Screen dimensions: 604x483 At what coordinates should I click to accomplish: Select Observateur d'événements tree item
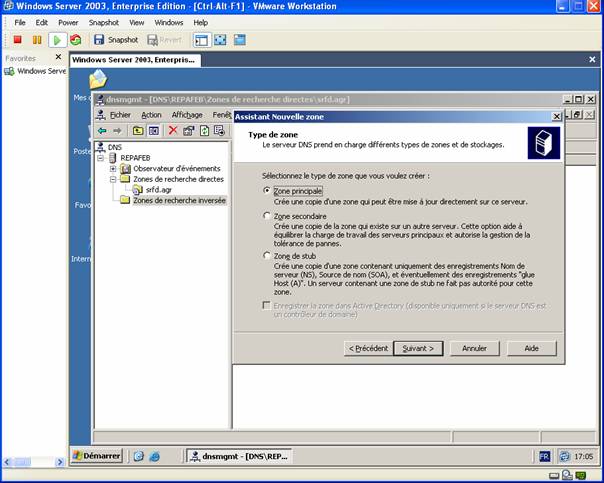click(176, 169)
